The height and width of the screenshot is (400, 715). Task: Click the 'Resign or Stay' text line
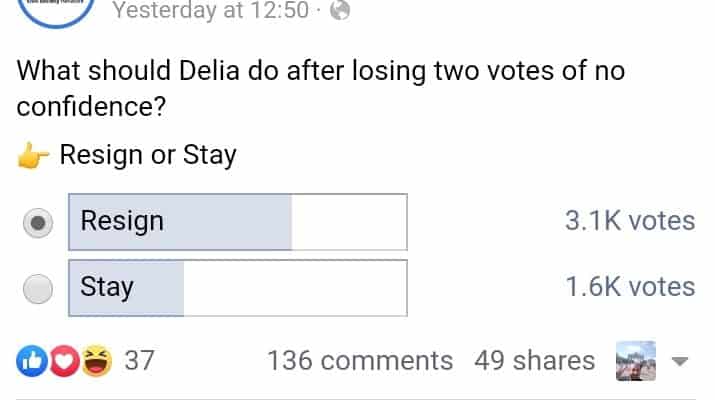click(x=148, y=156)
